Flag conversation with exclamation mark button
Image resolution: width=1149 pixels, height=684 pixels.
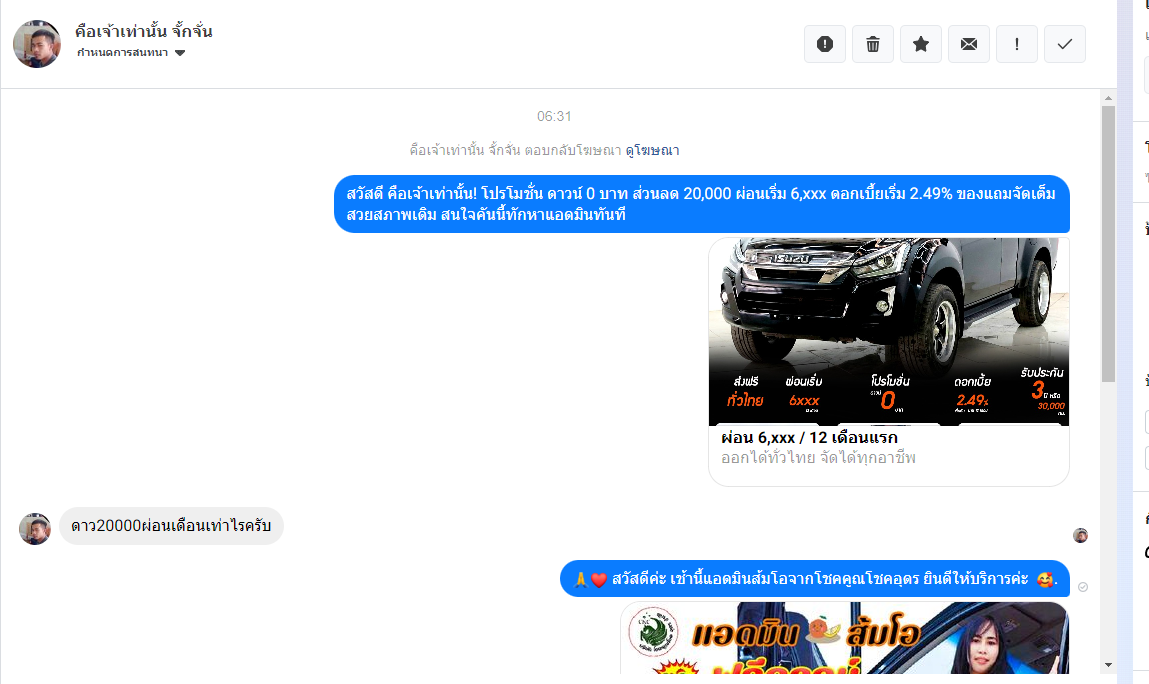coord(1016,44)
